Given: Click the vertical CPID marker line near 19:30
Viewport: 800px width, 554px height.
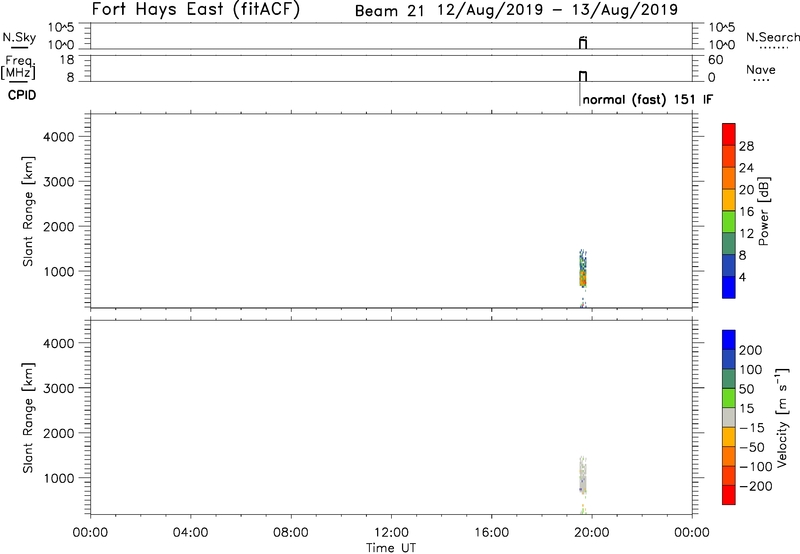Looking at the screenshot, I should [580, 94].
